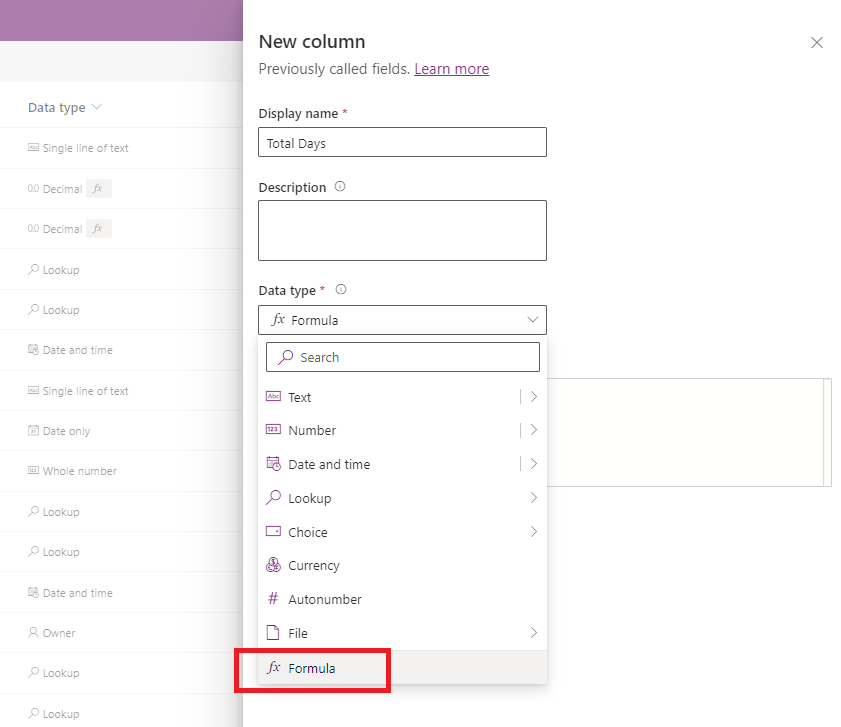The height and width of the screenshot is (727, 841).
Task: Click the Autonumber hash icon
Action: click(x=273, y=599)
